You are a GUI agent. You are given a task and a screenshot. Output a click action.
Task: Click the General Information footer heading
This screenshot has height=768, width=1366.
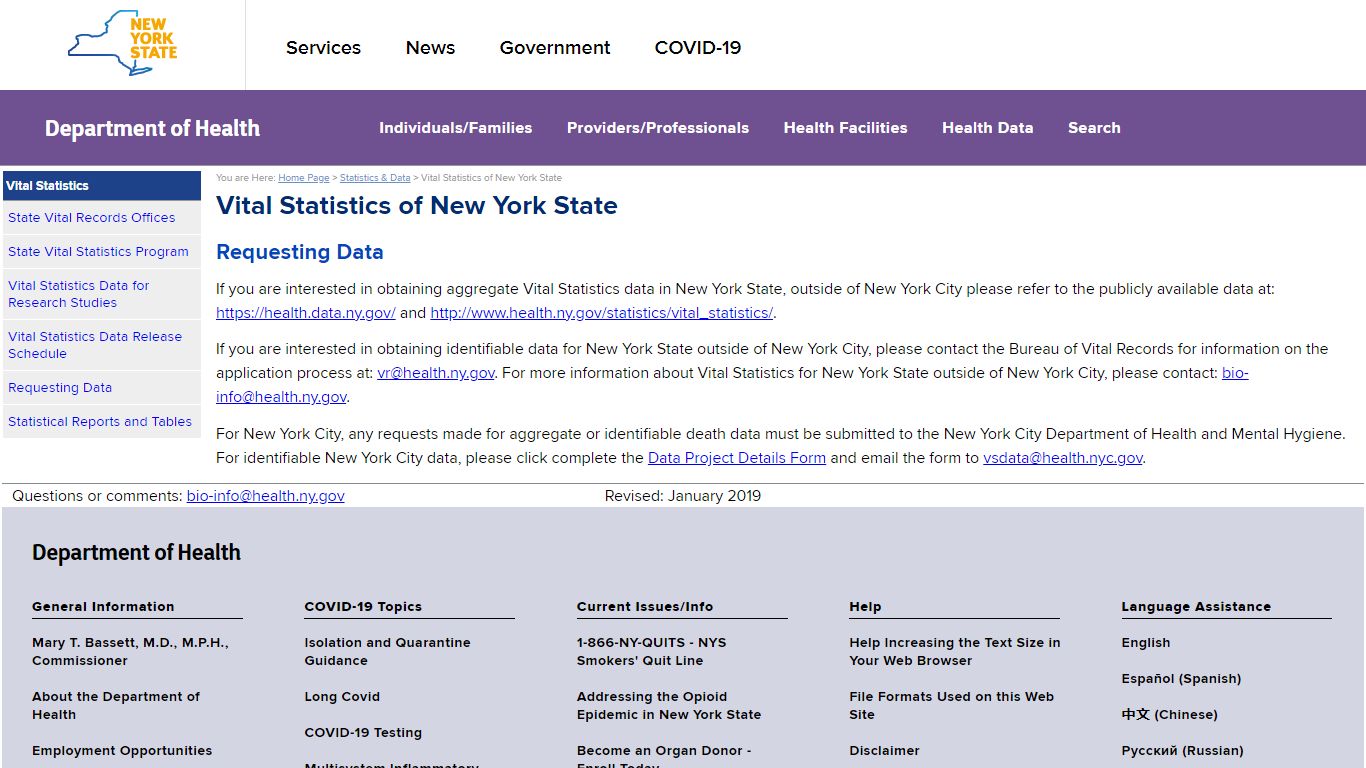[103, 607]
